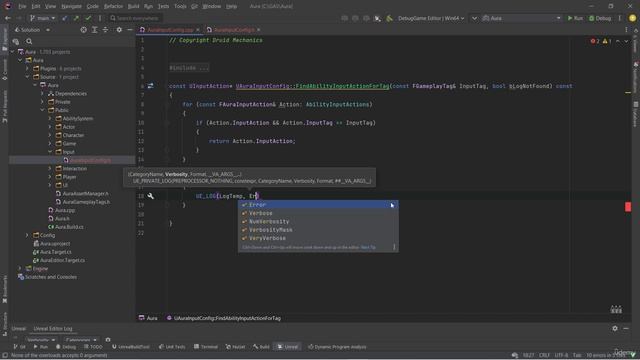Open the DebugGame Editor Win64 configuration dropdown

(431, 18)
